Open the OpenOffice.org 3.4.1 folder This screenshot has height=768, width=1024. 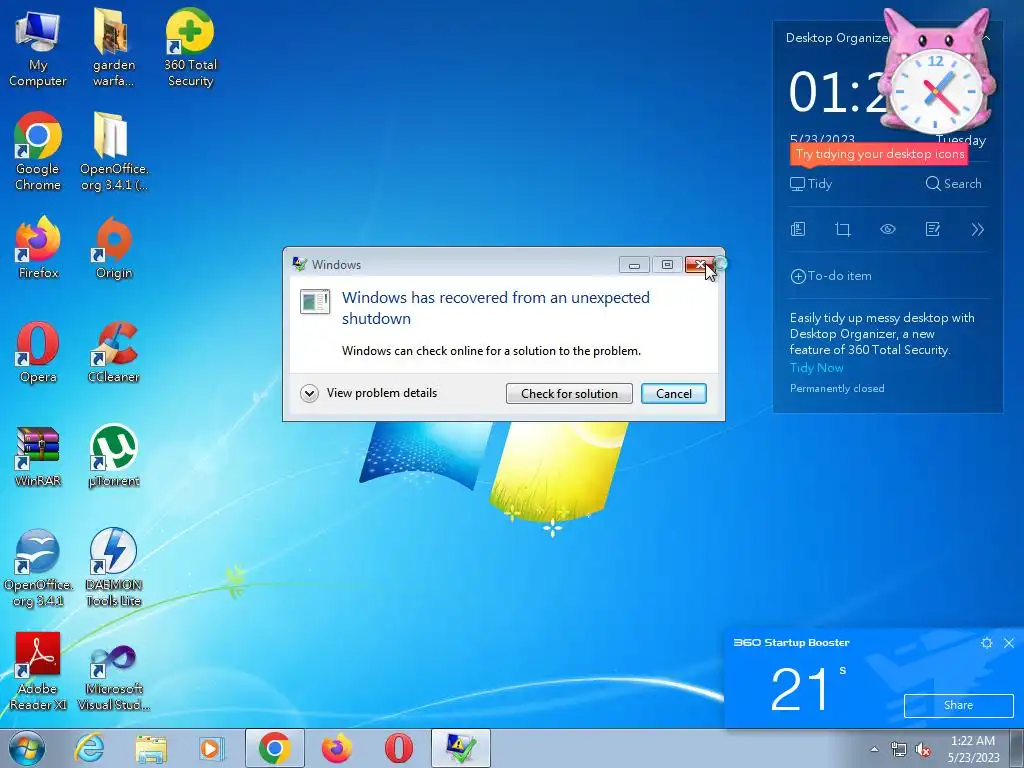coord(114,152)
